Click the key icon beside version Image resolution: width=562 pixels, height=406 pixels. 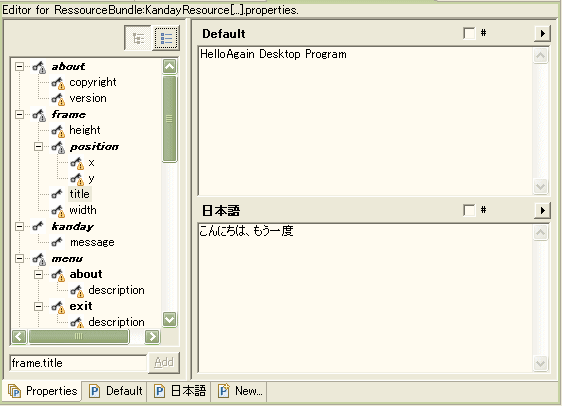point(58,99)
